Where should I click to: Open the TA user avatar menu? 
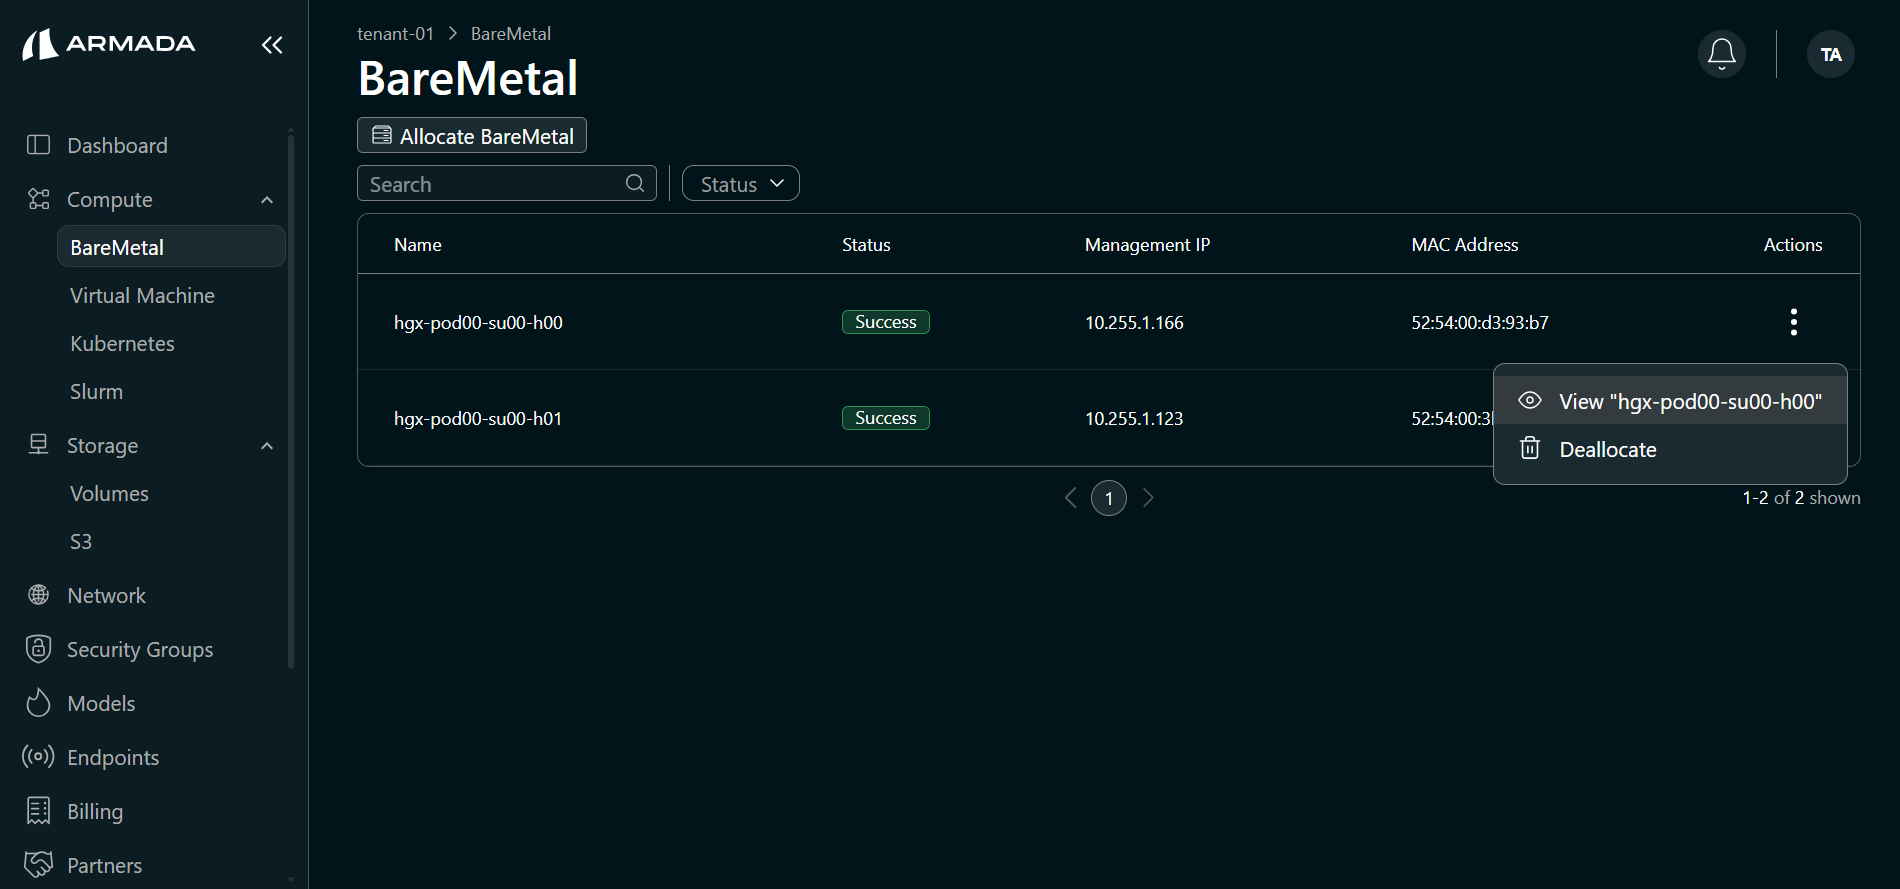point(1831,54)
